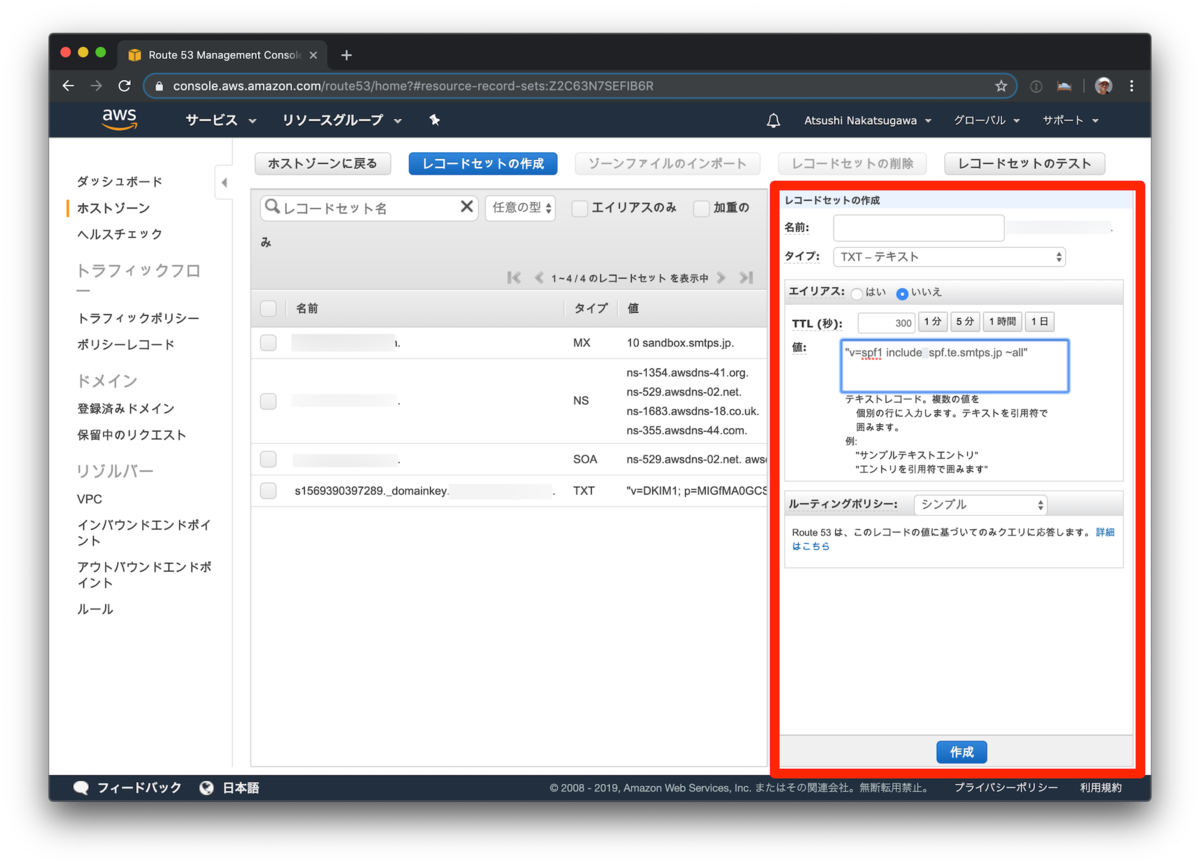Check the select-all checkbox in table header
Screen dimensions: 1200x866
(268, 308)
